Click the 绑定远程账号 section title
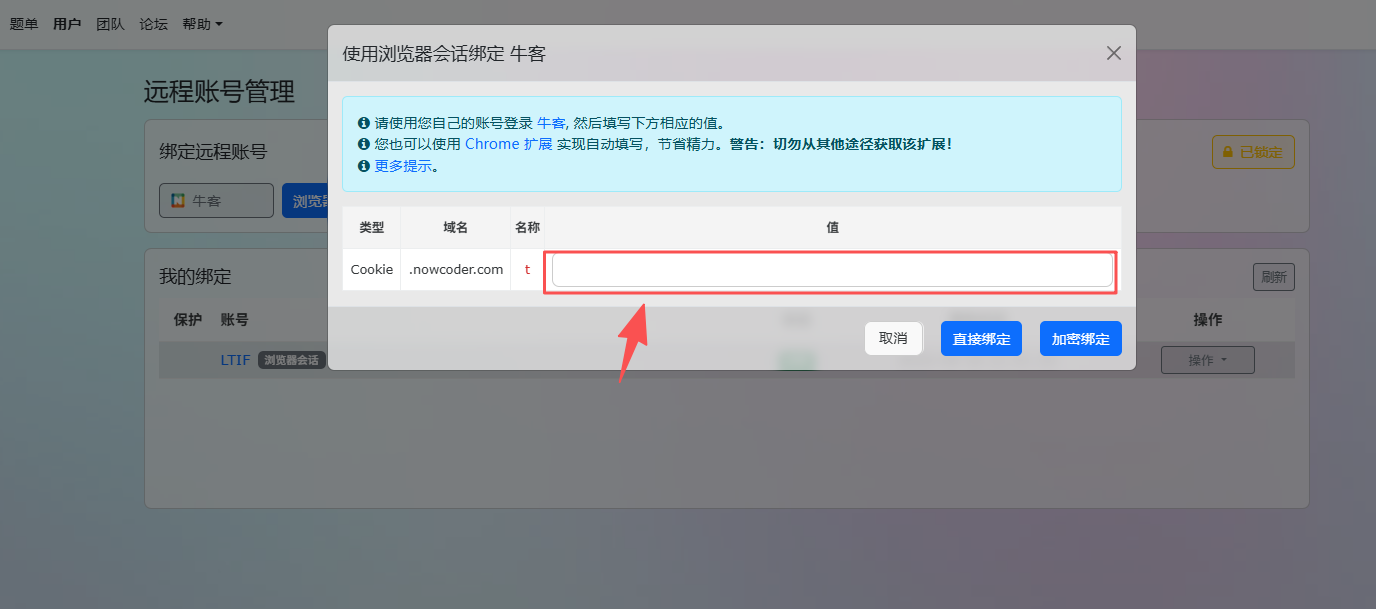The width and height of the screenshot is (1376, 609). point(213,152)
